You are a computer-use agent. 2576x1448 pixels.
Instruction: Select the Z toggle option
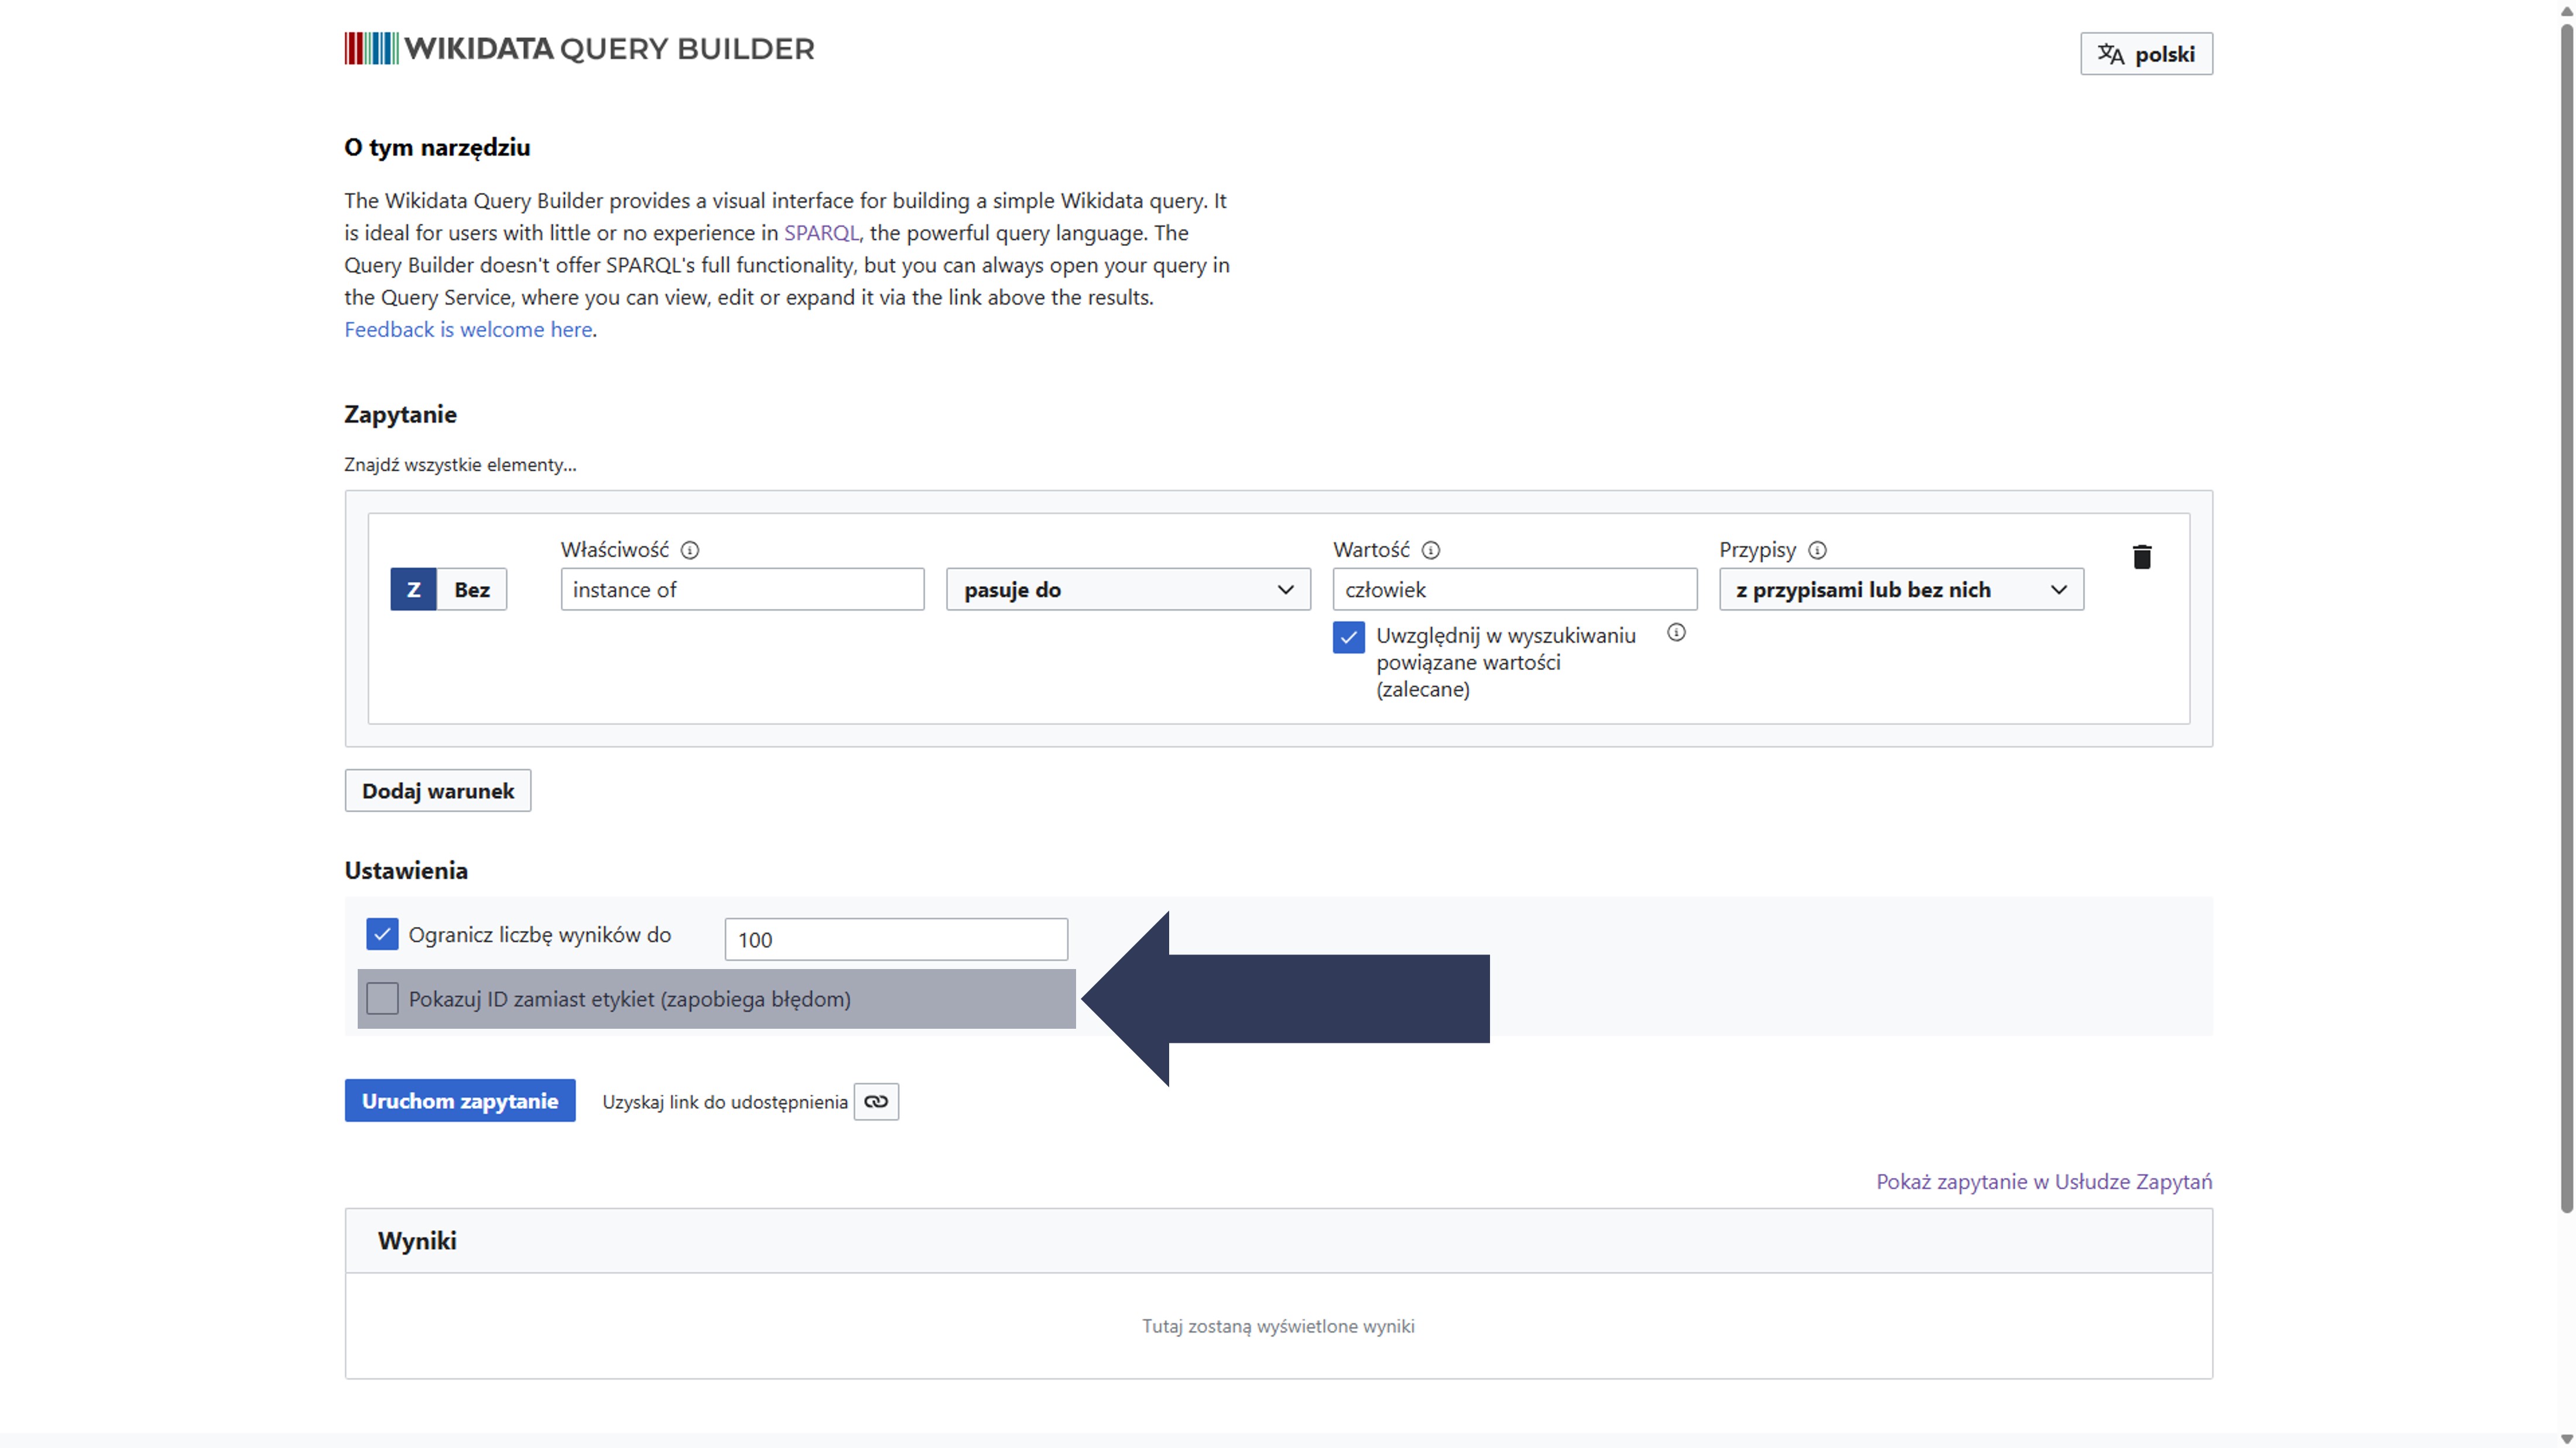(x=413, y=590)
